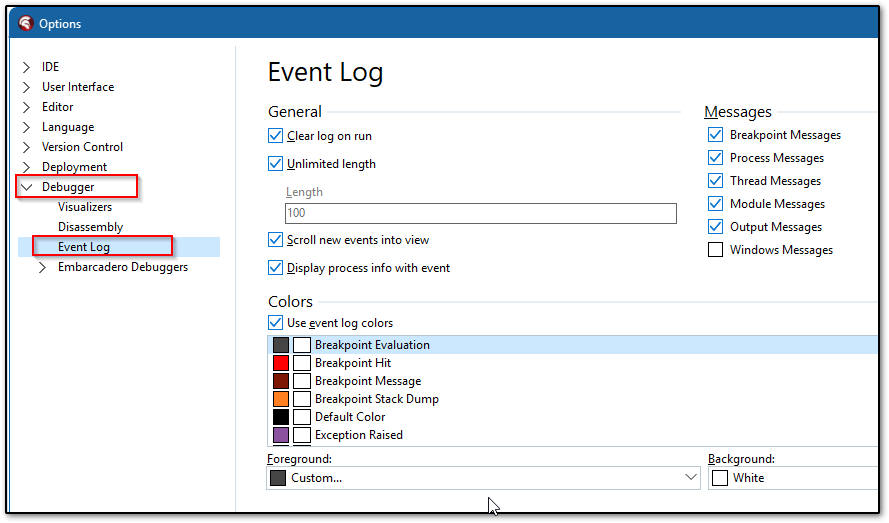
Task: Select Breakpoint Evaluation list entry
Action: [x=372, y=345]
